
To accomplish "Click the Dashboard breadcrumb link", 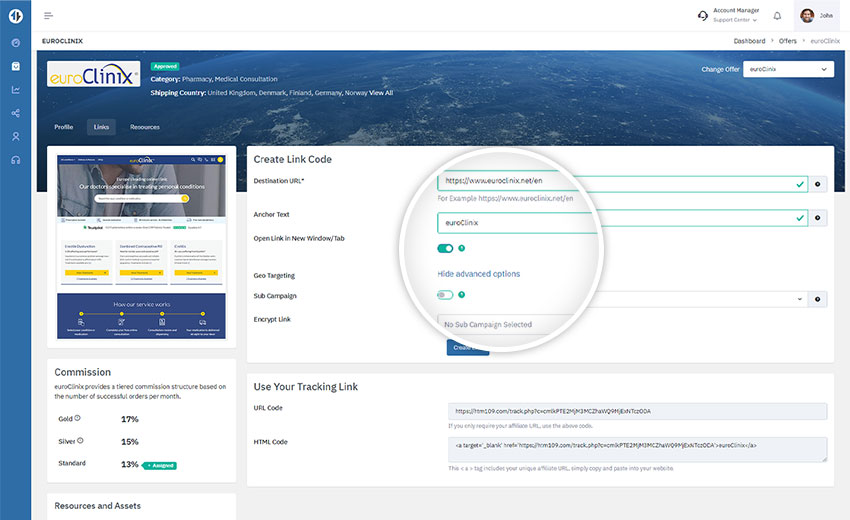I will click(749, 41).
